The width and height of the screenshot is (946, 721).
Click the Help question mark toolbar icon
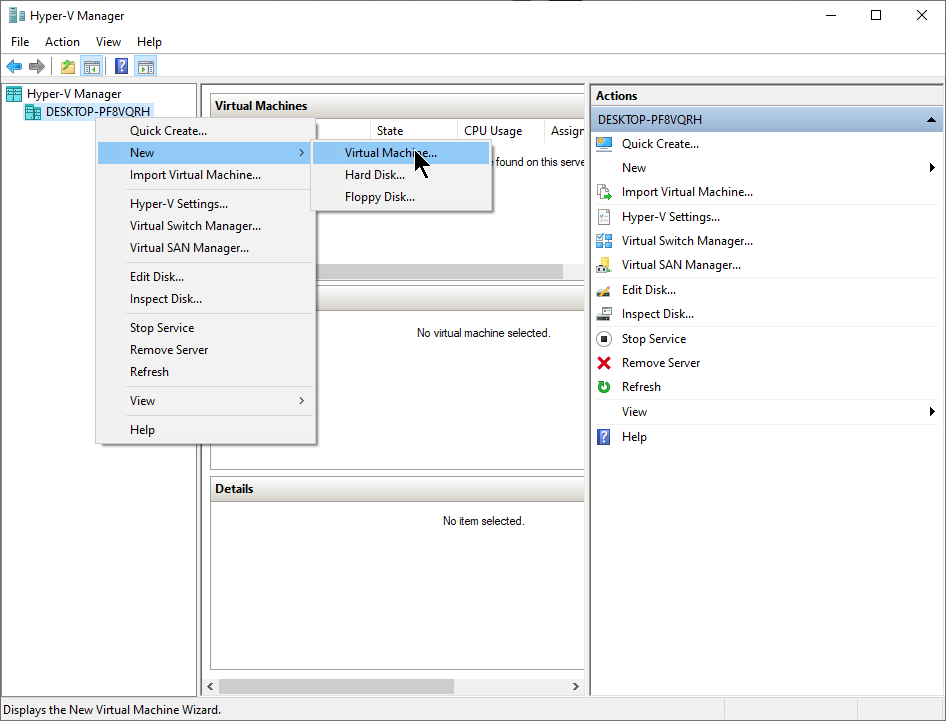click(121, 66)
